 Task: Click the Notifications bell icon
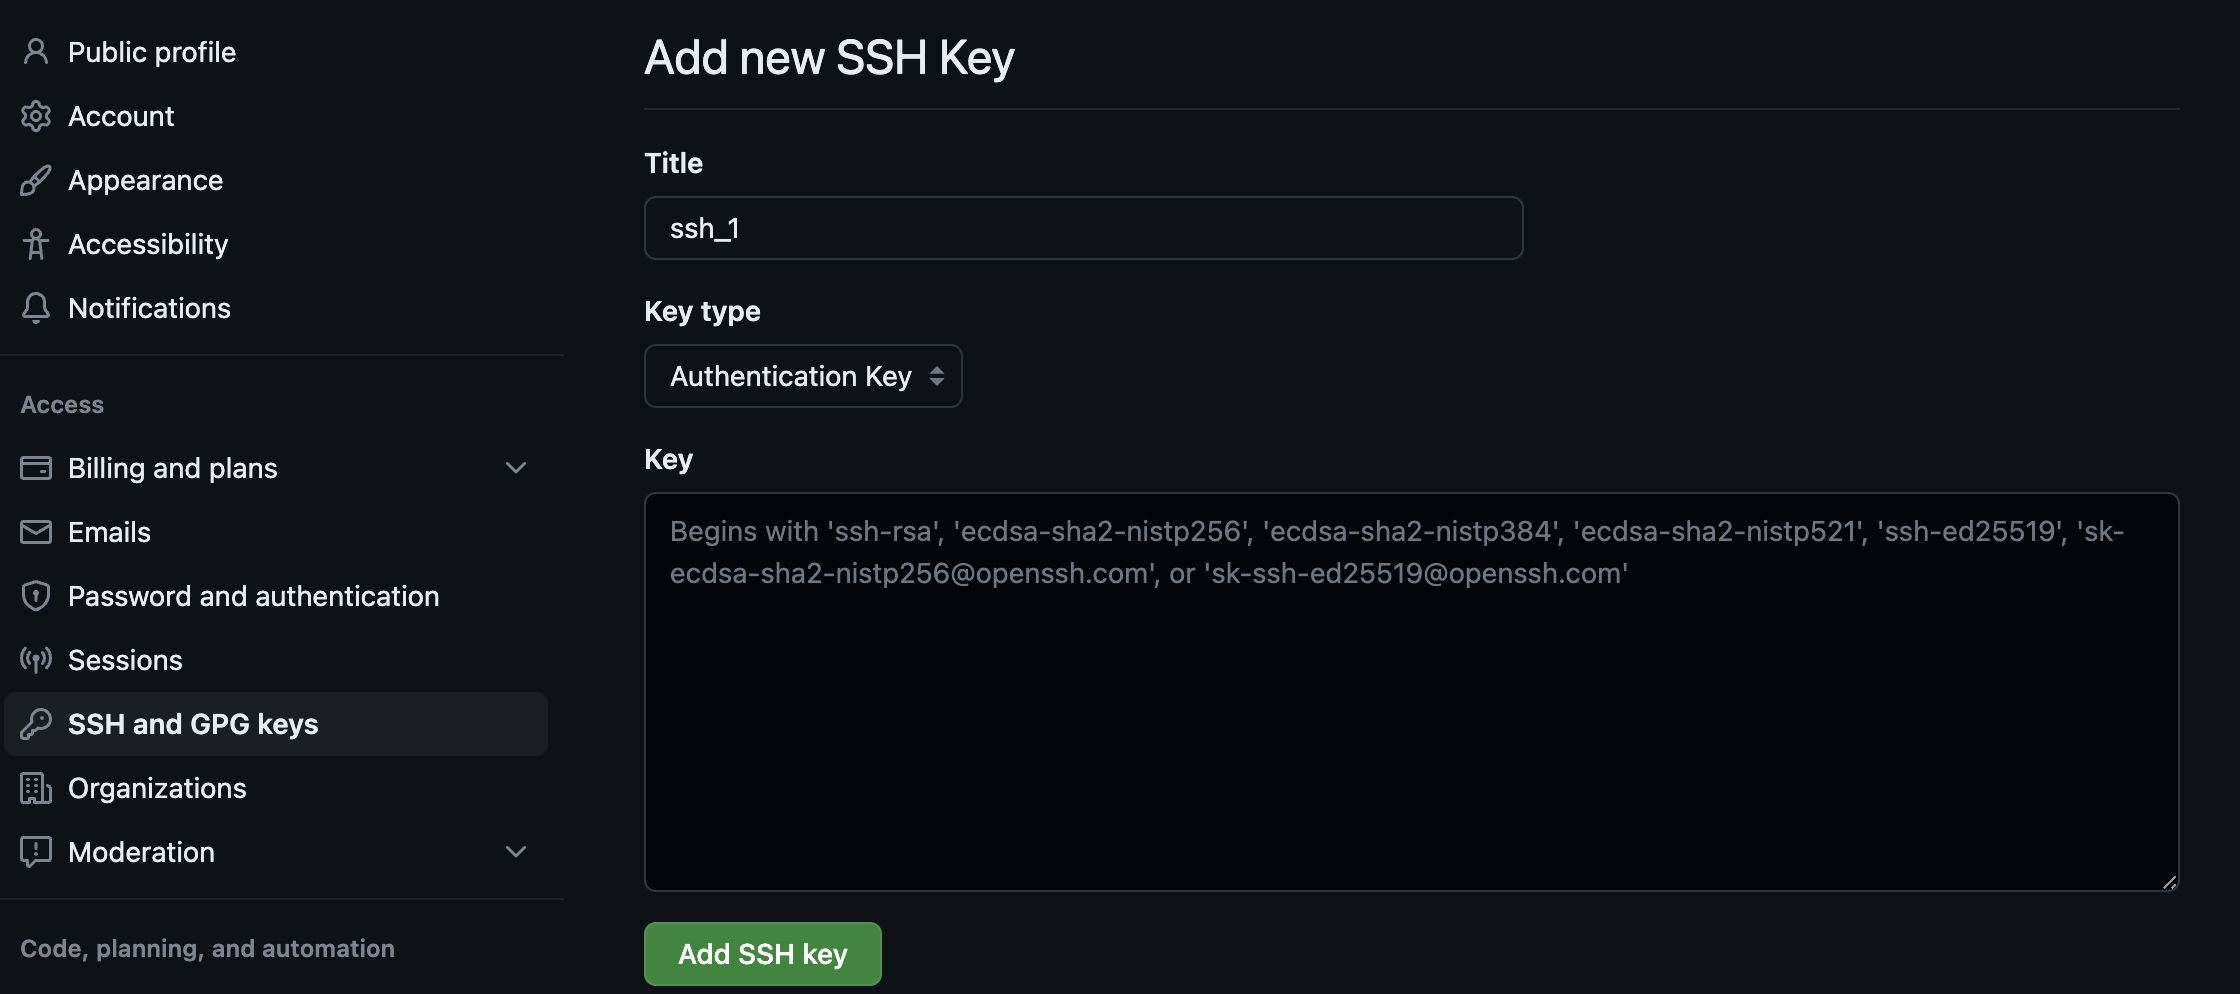point(36,308)
